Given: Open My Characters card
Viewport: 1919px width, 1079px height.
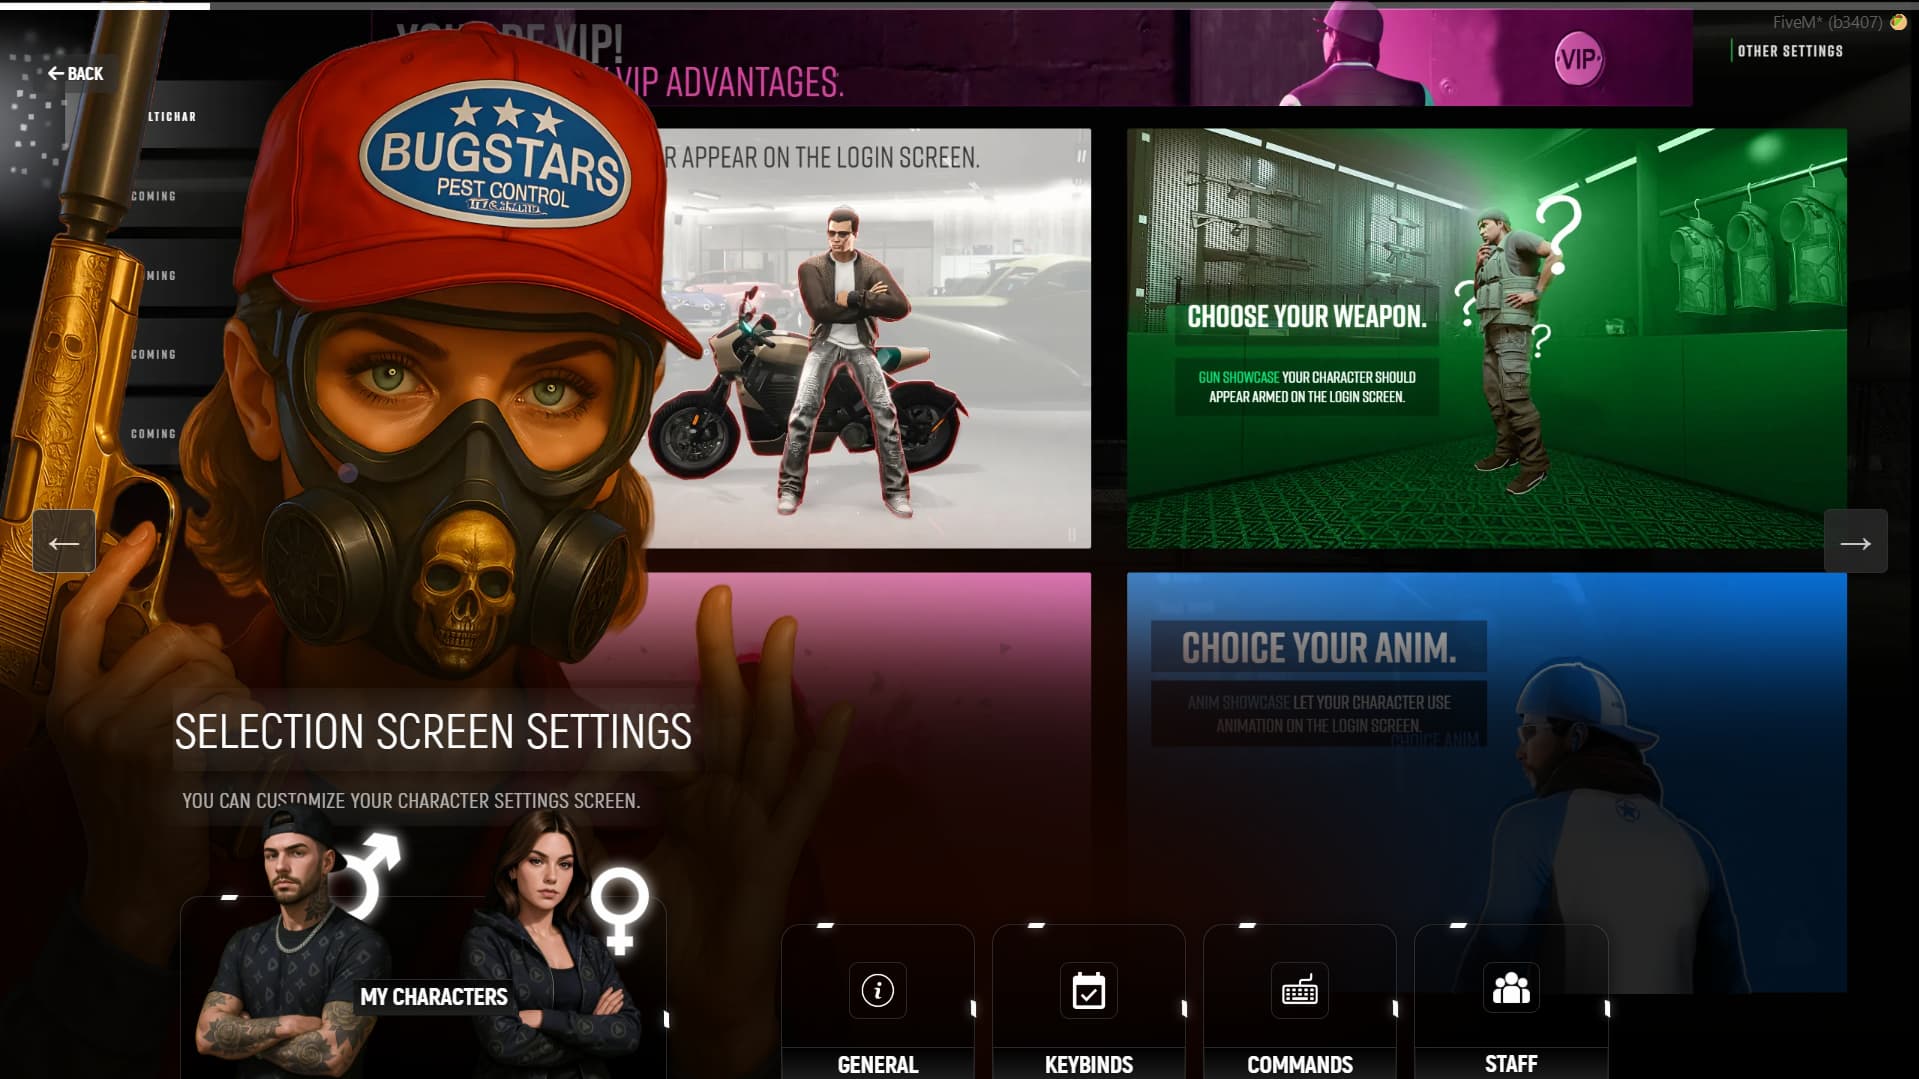Looking at the screenshot, I should pyautogui.click(x=423, y=988).
